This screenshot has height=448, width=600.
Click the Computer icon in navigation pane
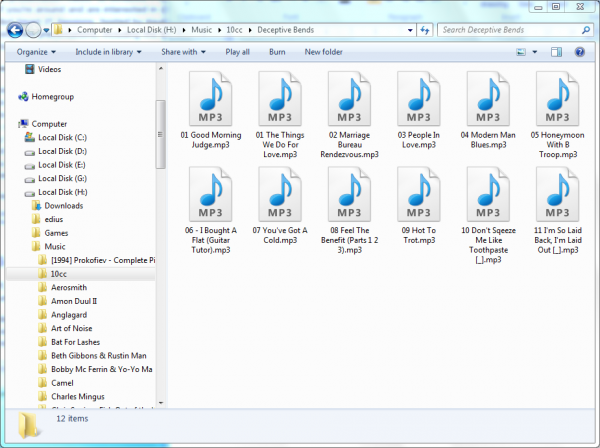click(x=23, y=124)
